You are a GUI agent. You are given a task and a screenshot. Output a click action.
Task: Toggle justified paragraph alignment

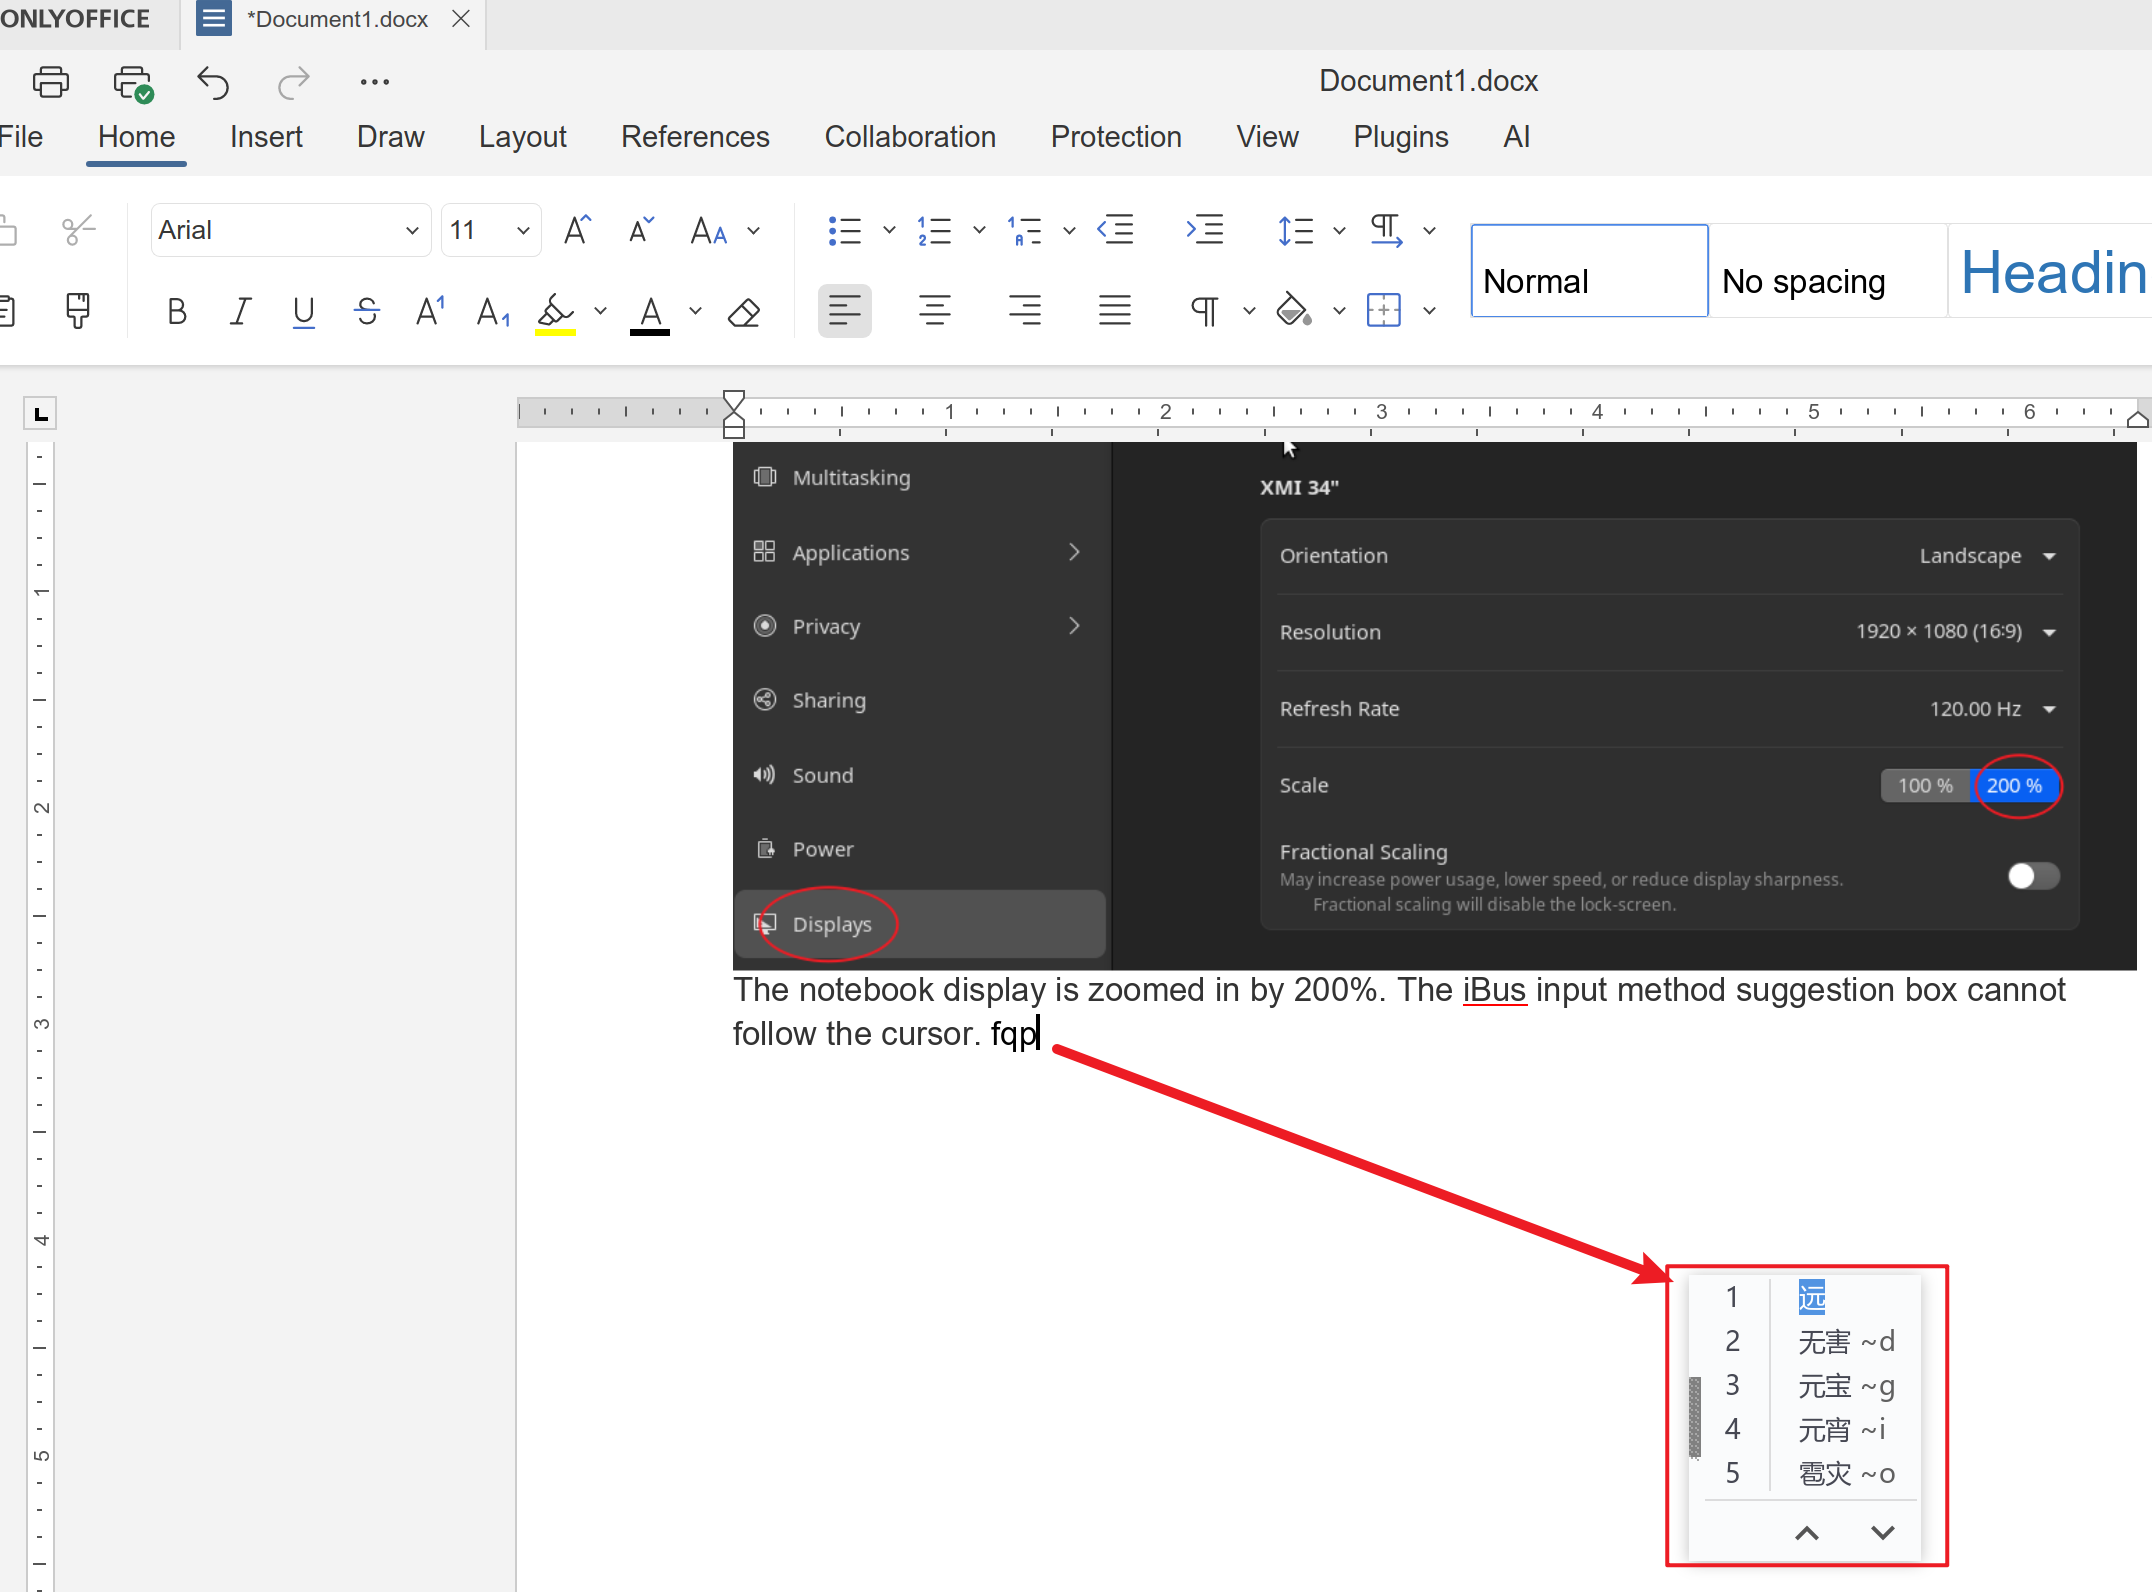pyautogui.click(x=1114, y=311)
